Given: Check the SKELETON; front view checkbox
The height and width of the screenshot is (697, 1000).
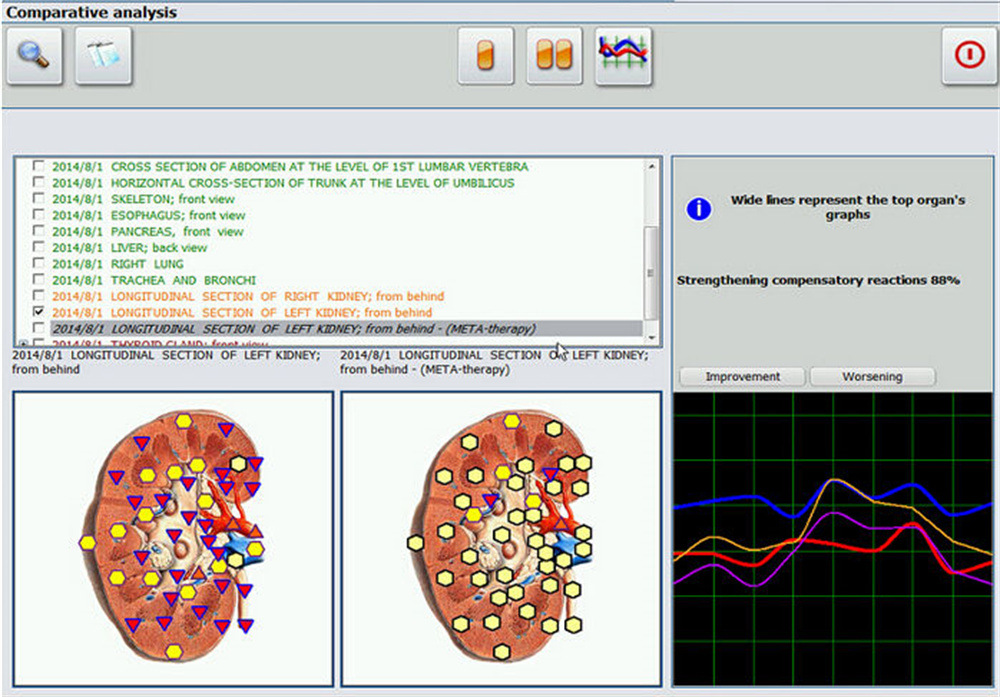Looking at the screenshot, I should [x=38, y=199].
